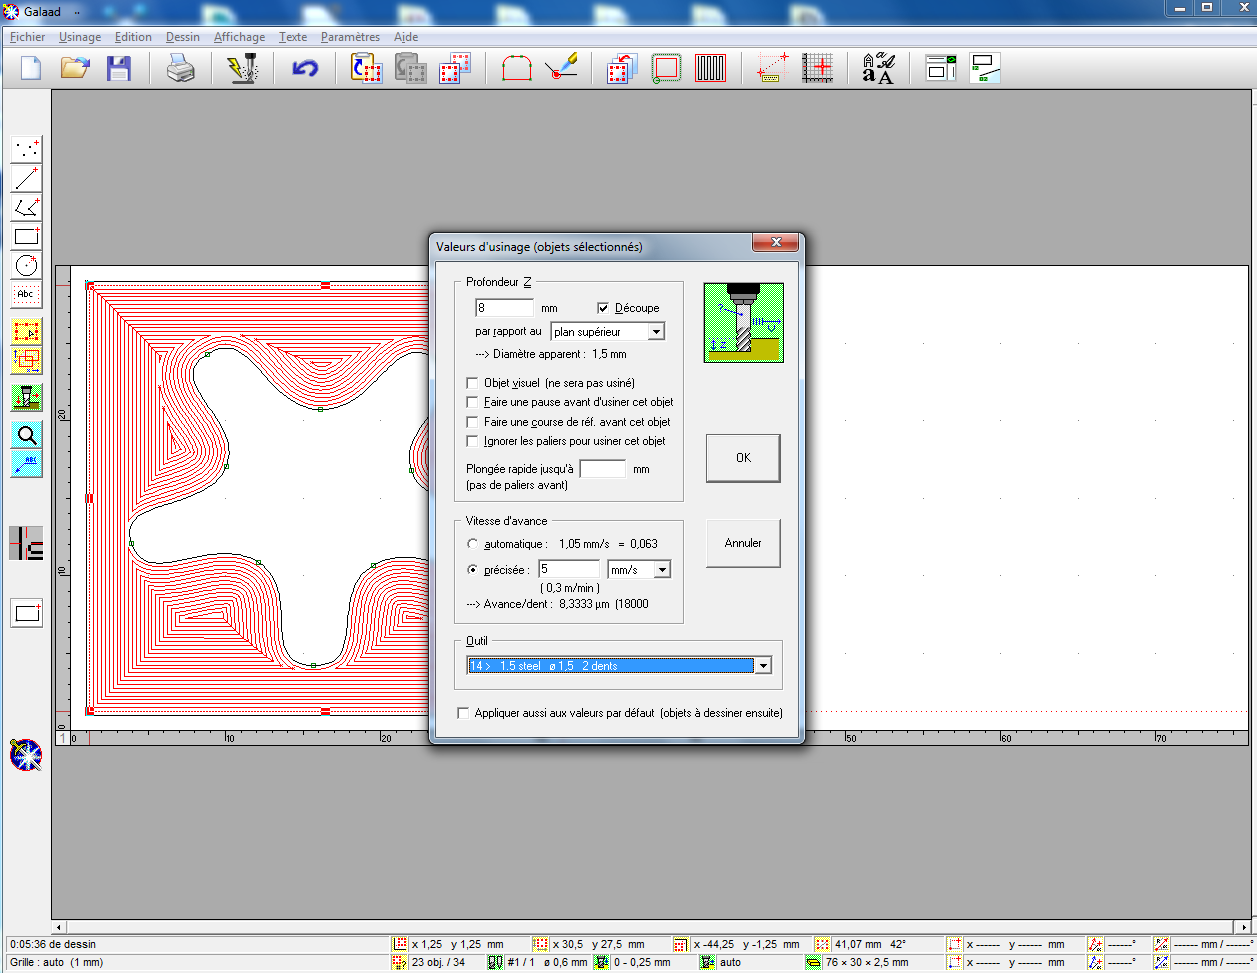Save drawing with floppy disk icon
This screenshot has height=973, width=1257.
(119, 68)
